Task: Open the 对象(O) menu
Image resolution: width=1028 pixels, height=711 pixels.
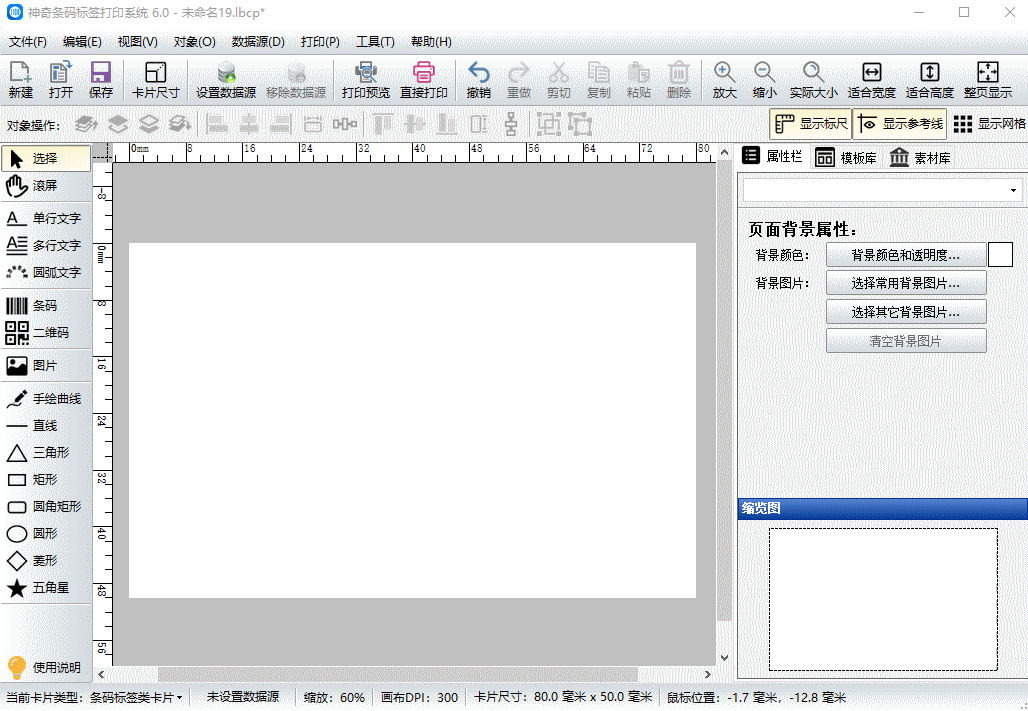Action: [195, 42]
